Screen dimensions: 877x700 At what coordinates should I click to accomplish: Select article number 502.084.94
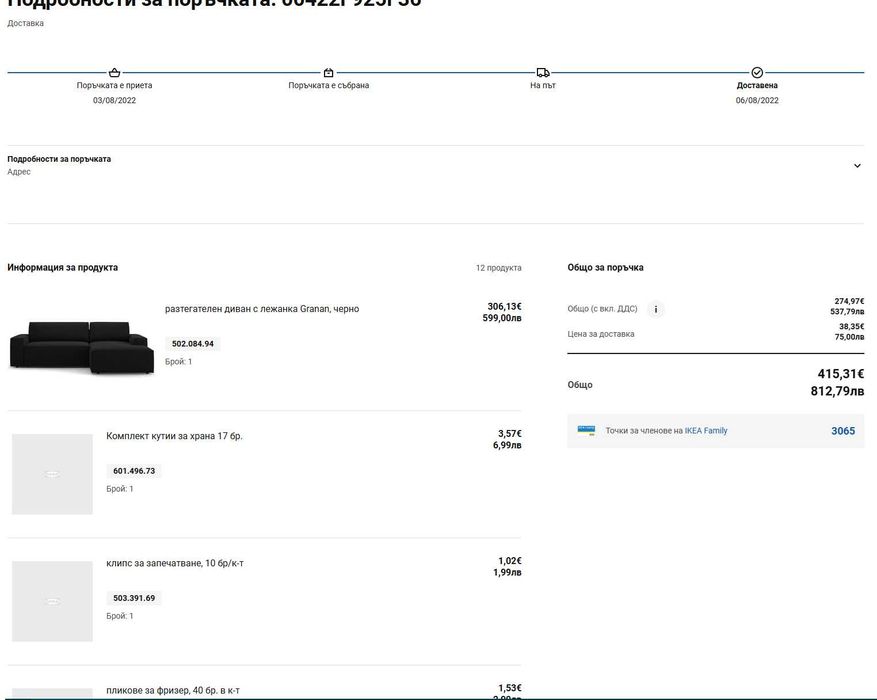(x=192, y=344)
